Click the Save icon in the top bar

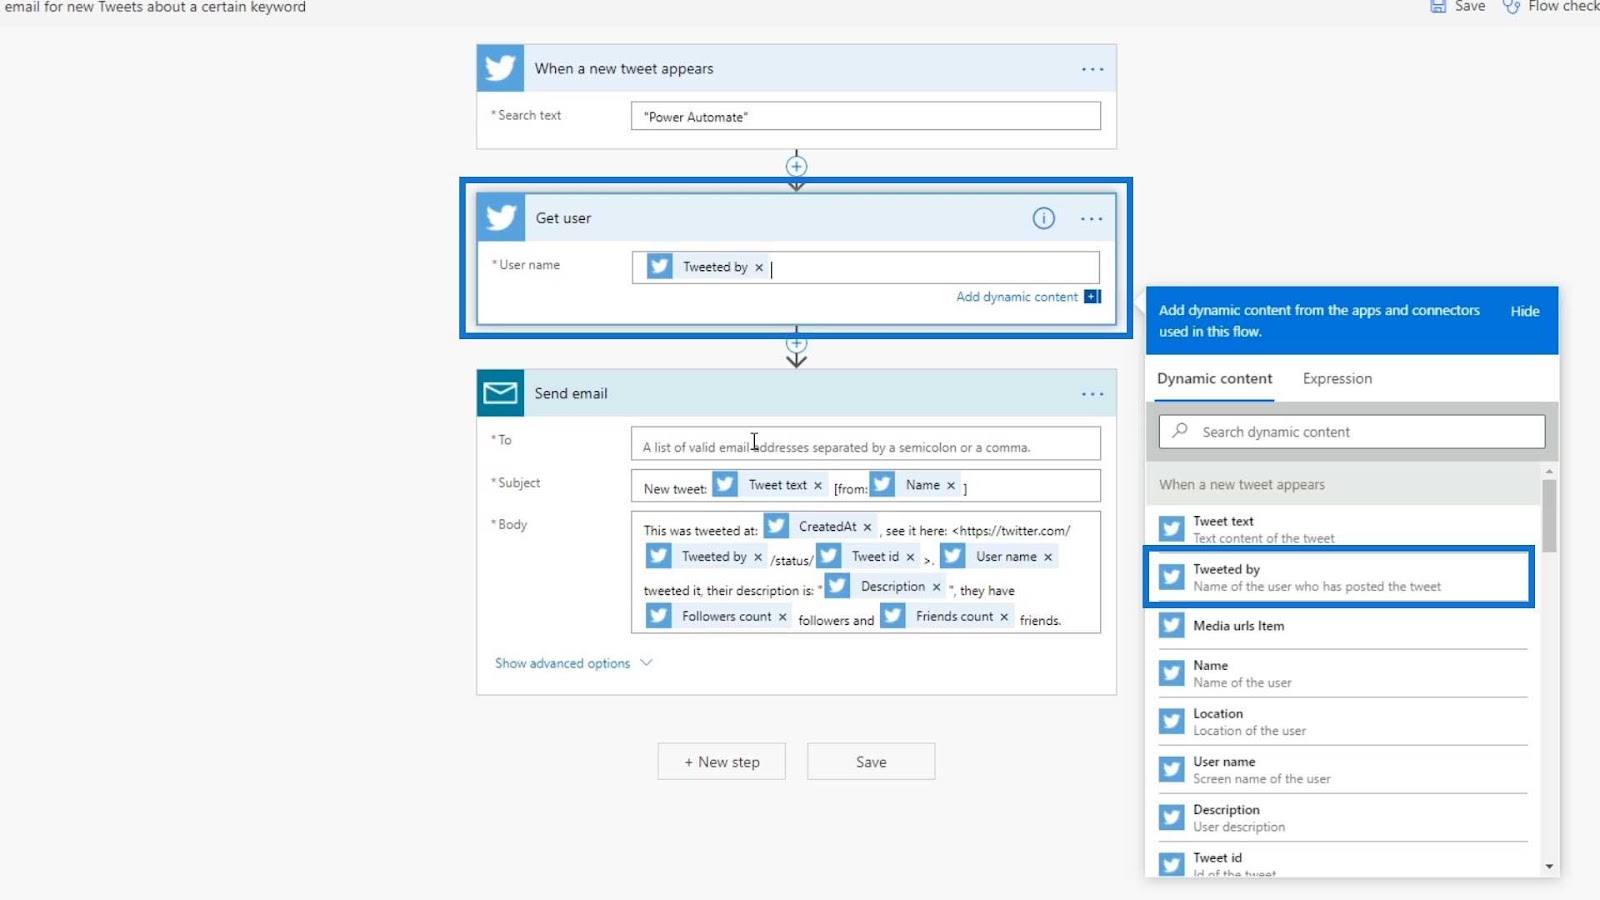point(1438,6)
